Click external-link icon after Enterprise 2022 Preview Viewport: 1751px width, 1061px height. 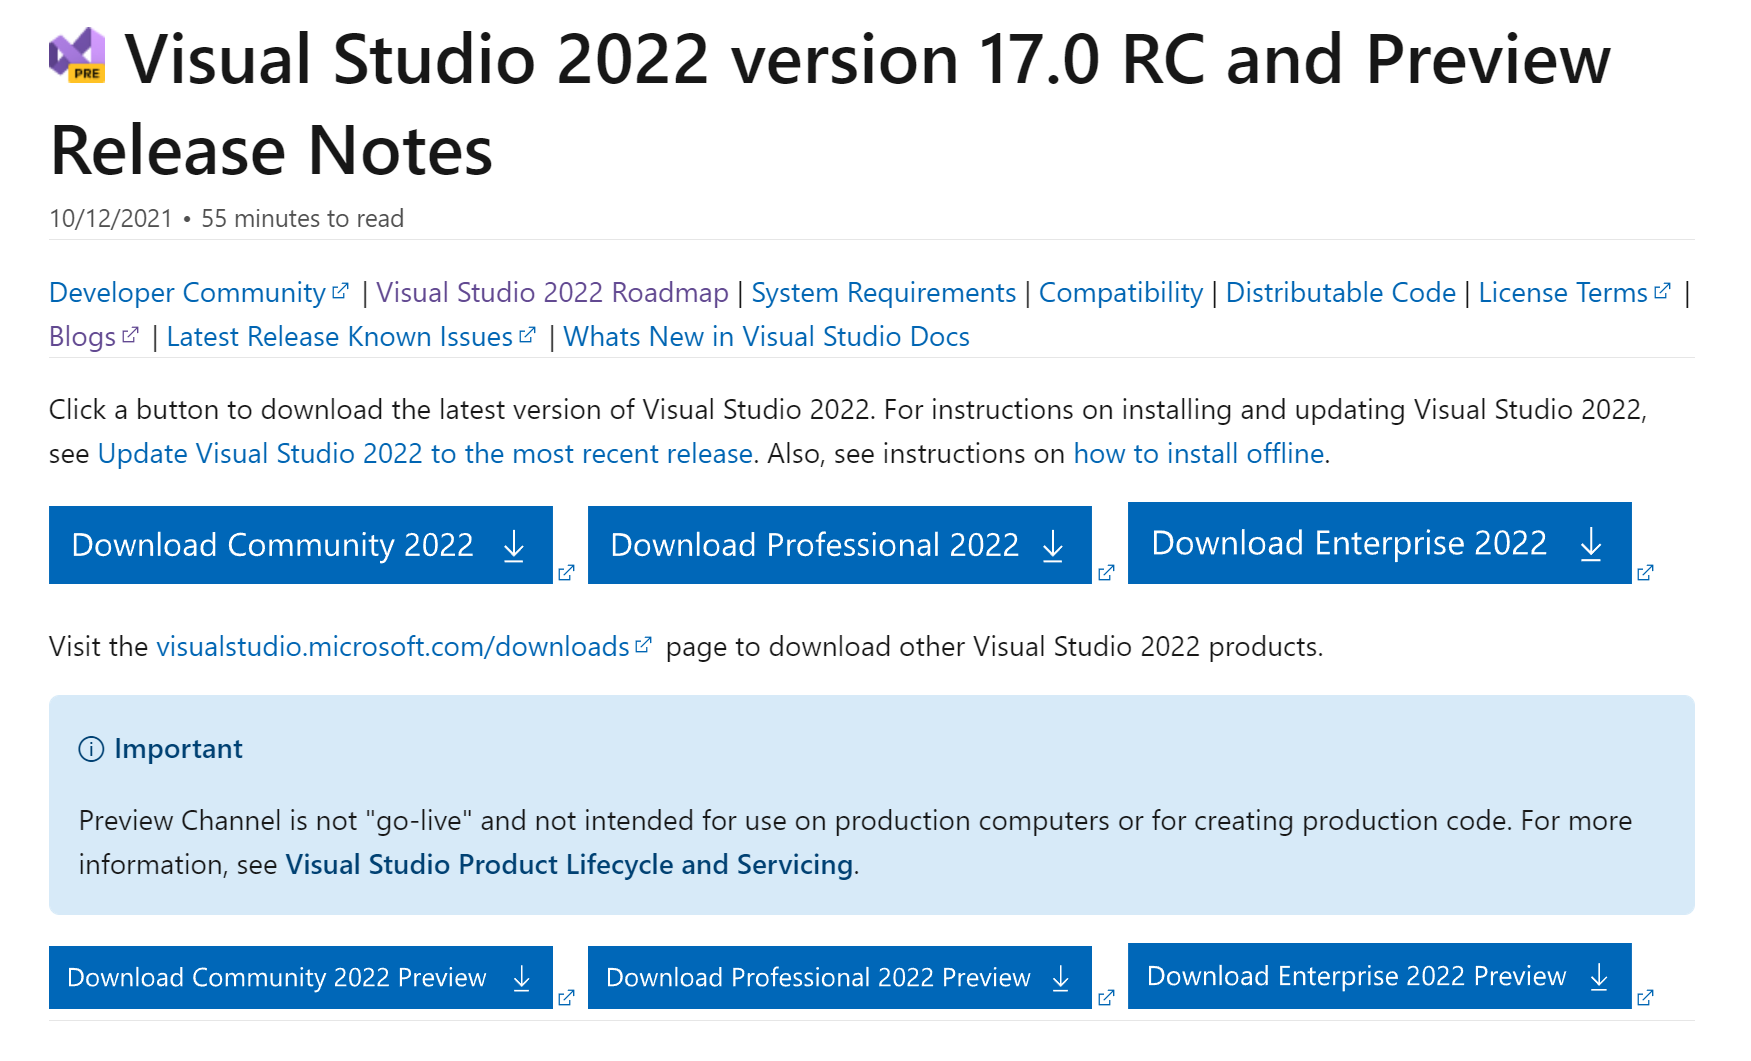[1645, 997]
